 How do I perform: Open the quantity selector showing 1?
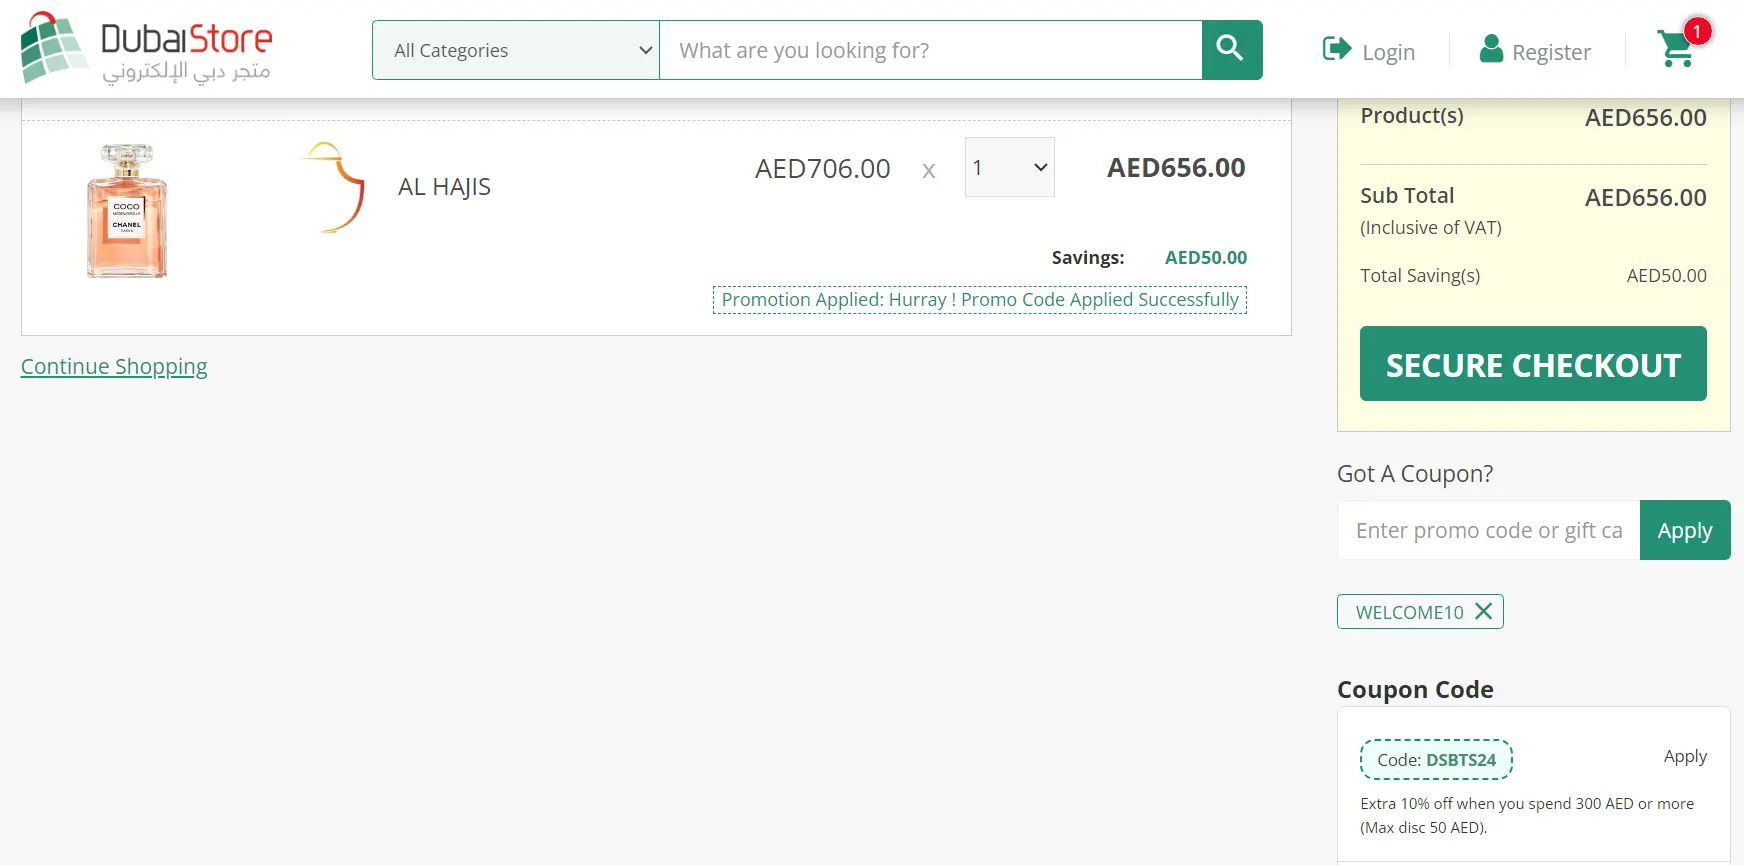click(x=1009, y=167)
